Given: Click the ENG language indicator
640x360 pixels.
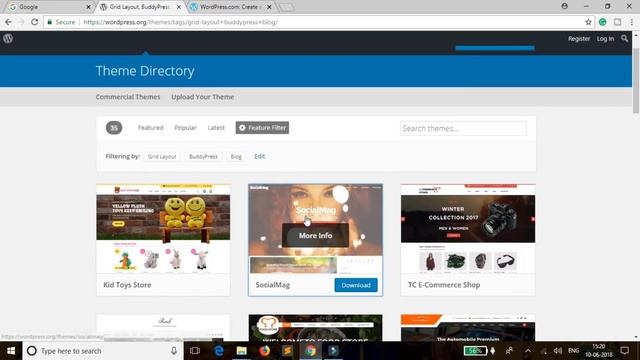Looking at the screenshot, I should (x=573, y=351).
